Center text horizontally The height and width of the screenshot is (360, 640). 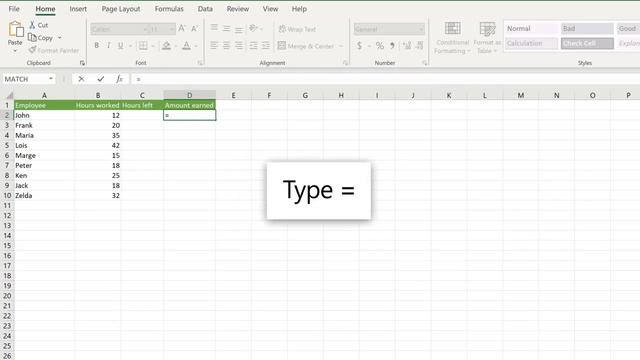coord(226,45)
